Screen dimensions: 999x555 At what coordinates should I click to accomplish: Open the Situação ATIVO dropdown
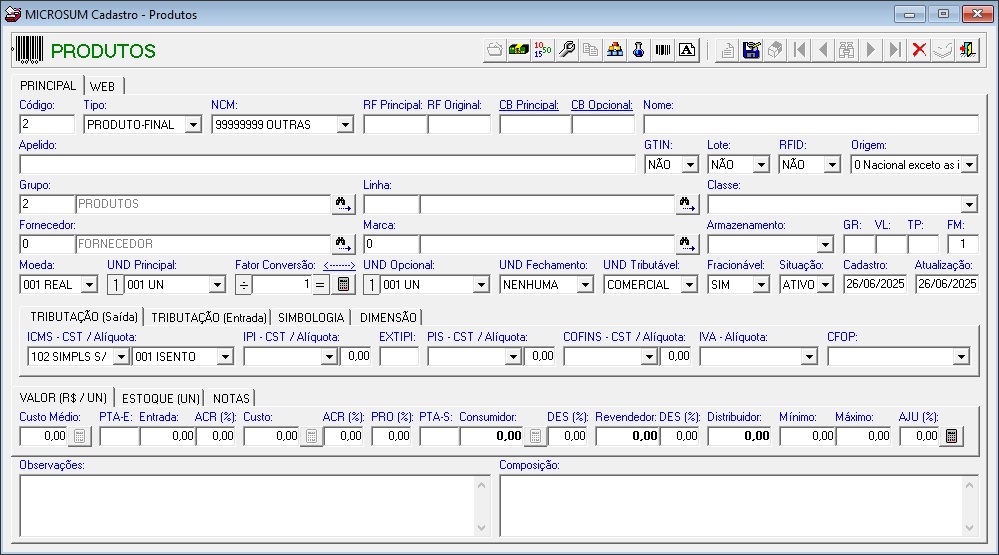click(x=825, y=285)
